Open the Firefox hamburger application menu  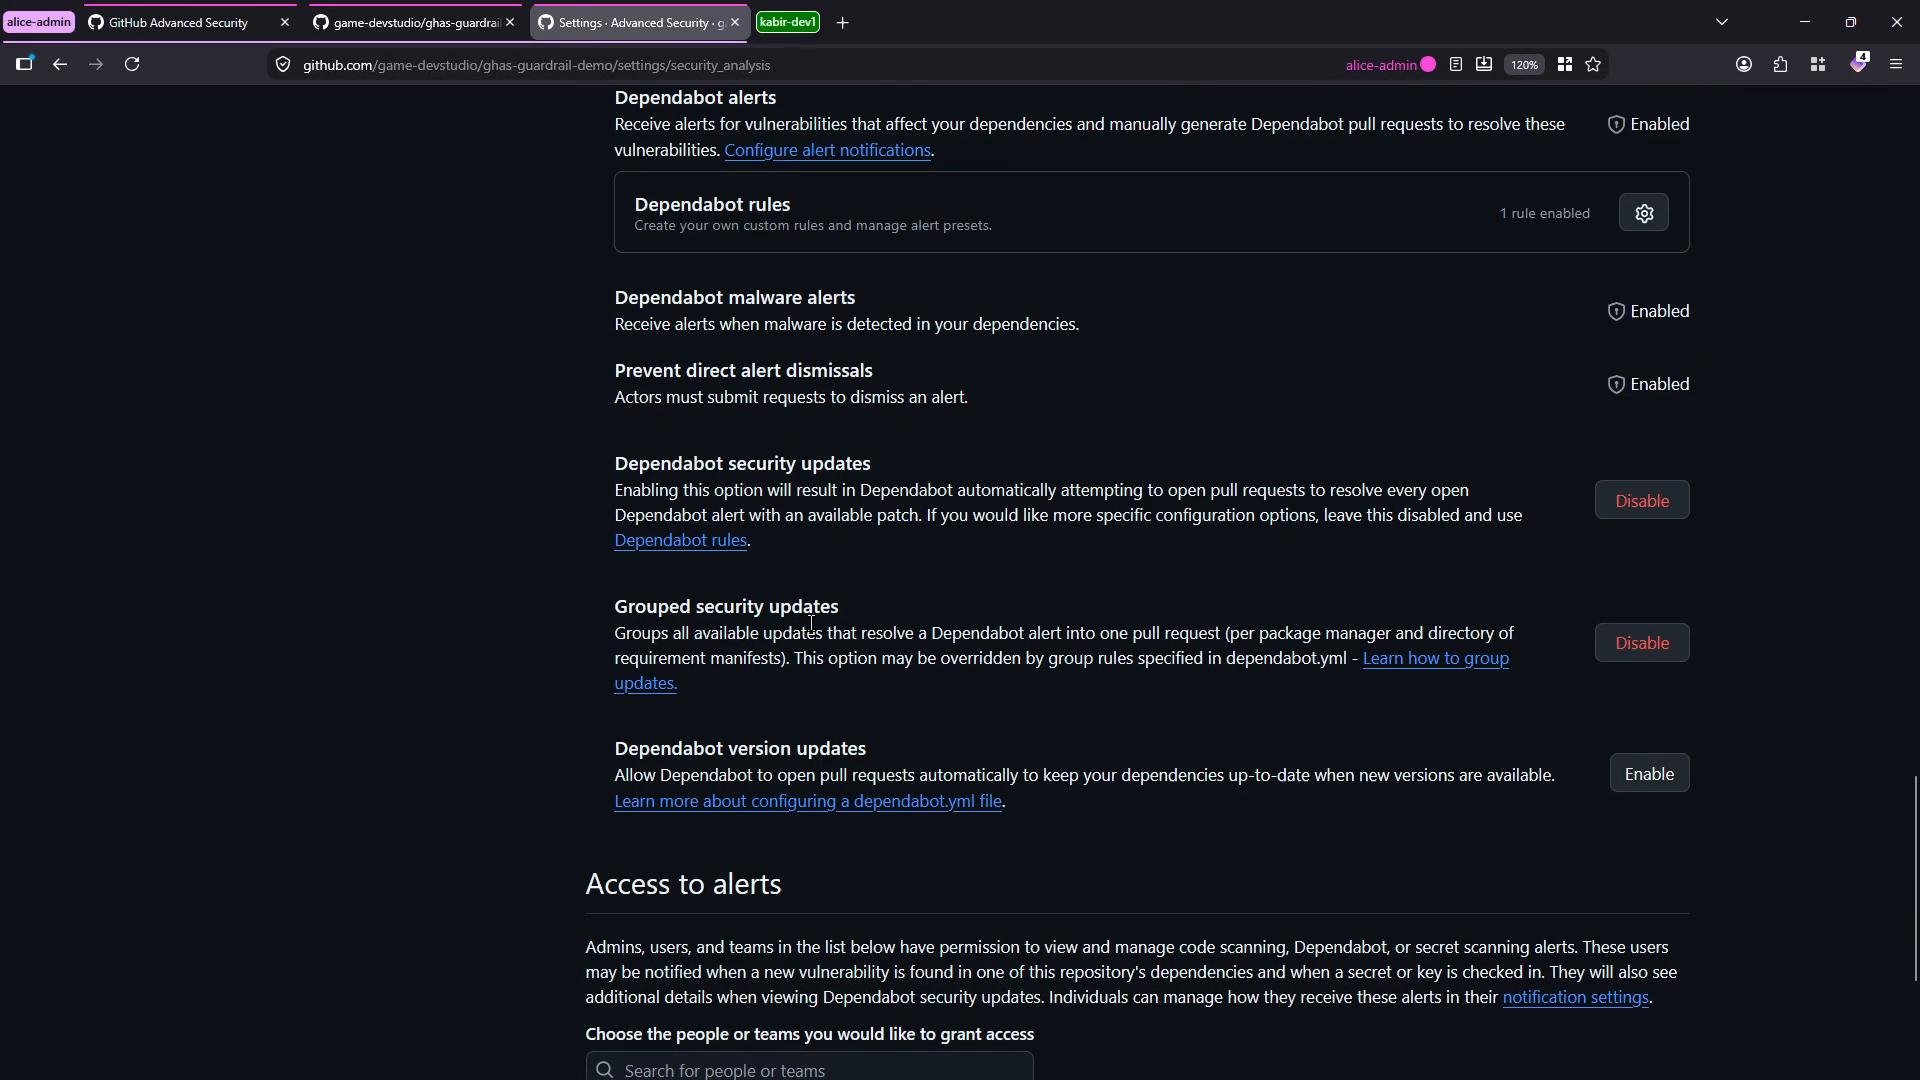coord(1896,65)
